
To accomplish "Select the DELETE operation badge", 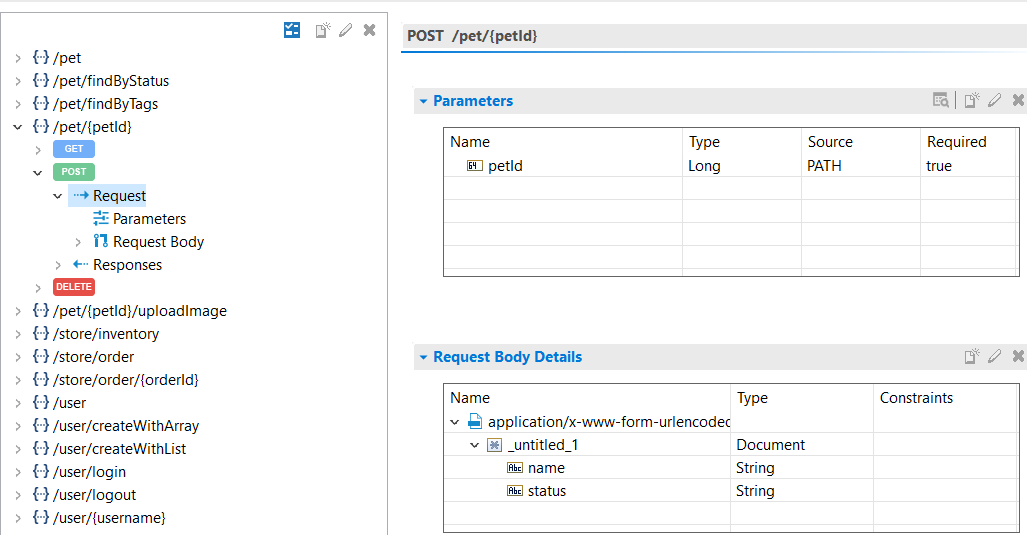I will [x=74, y=287].
